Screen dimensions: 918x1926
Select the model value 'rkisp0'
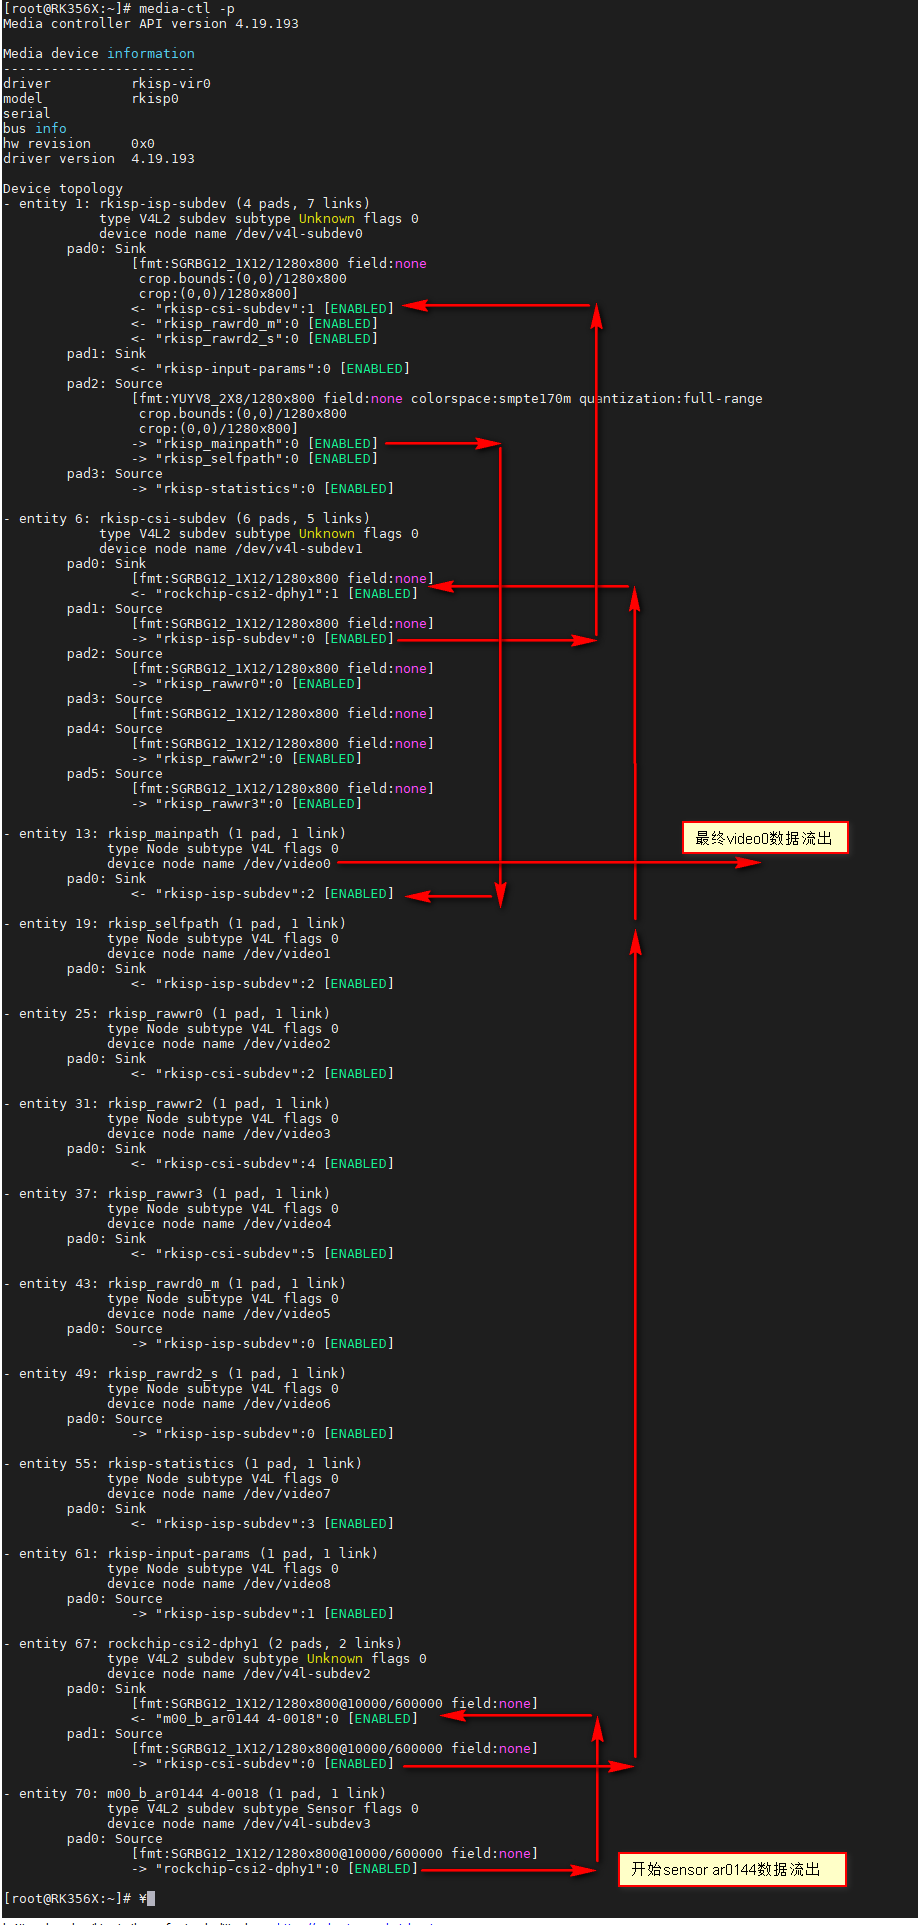(x=155, y=98)
